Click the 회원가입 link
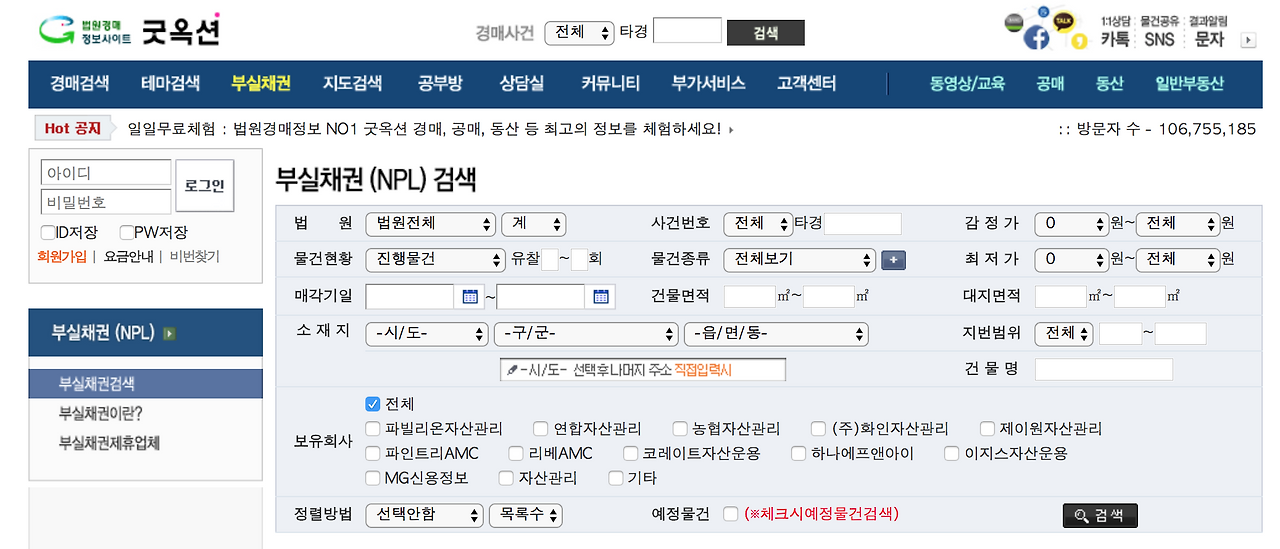 point(62,257)
